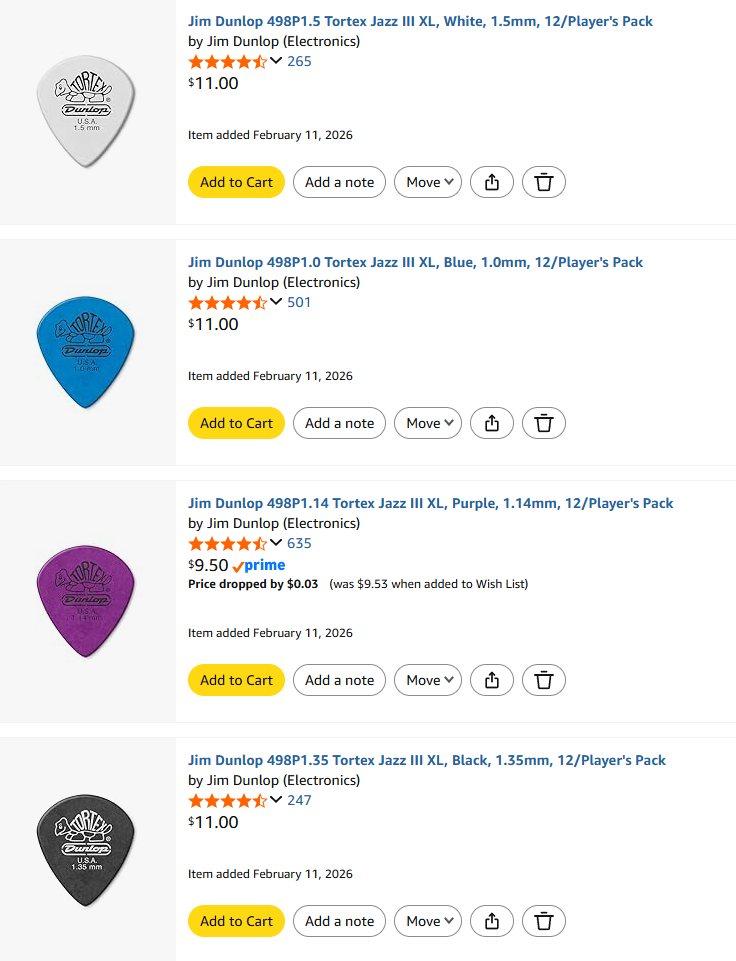
Task: Share the Purple 1.14mm pick item
Action: pyautogui.click(x=492, y=680)
